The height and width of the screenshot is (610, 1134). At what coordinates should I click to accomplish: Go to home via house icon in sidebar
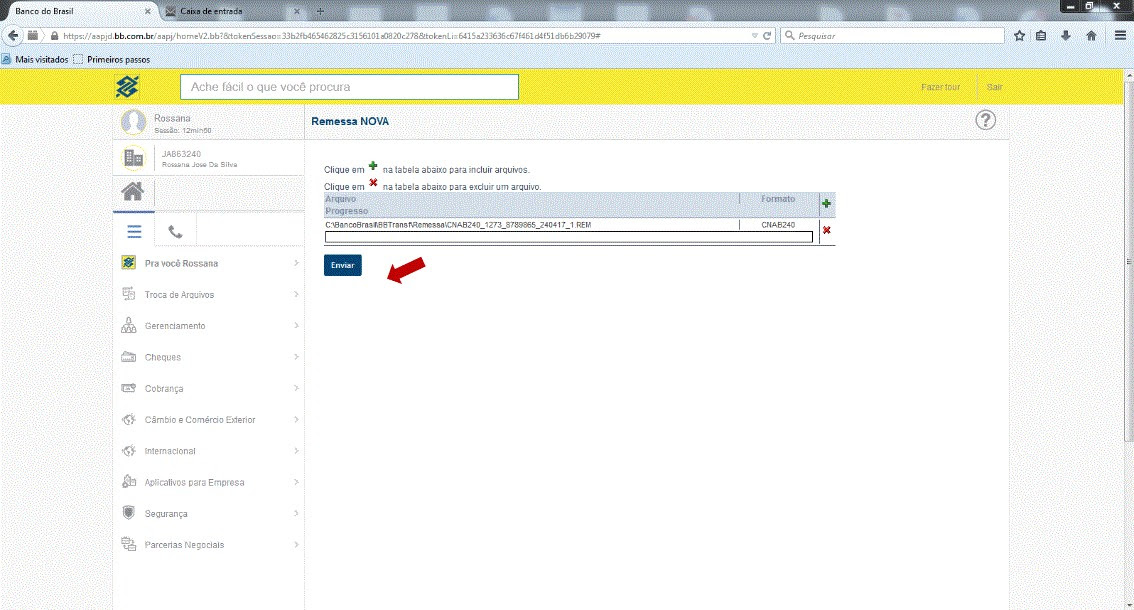(132, 192)
